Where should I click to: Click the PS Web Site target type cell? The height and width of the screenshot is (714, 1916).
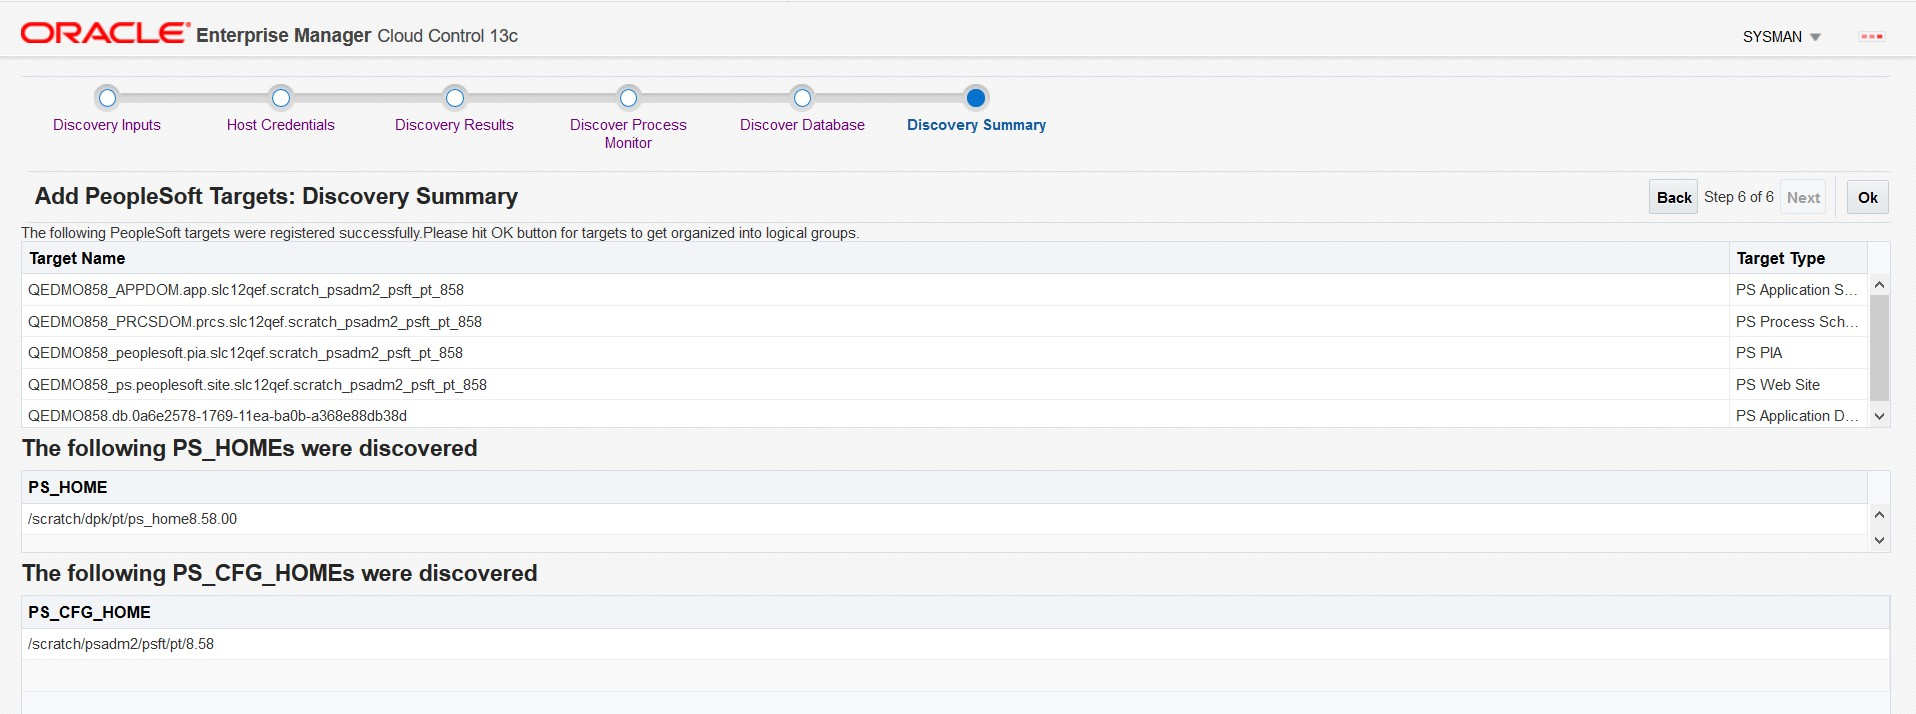1798,385
